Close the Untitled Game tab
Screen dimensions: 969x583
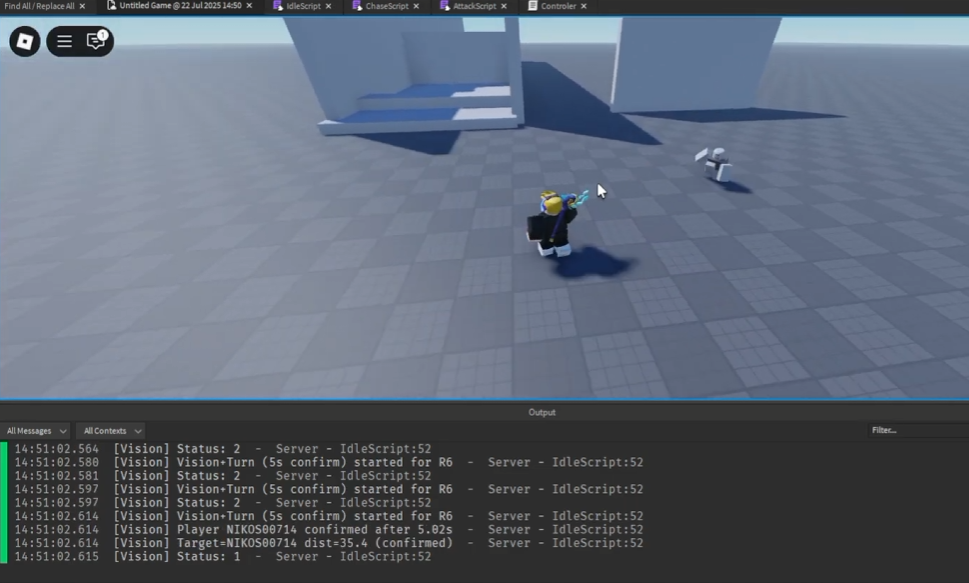[249, 6]
